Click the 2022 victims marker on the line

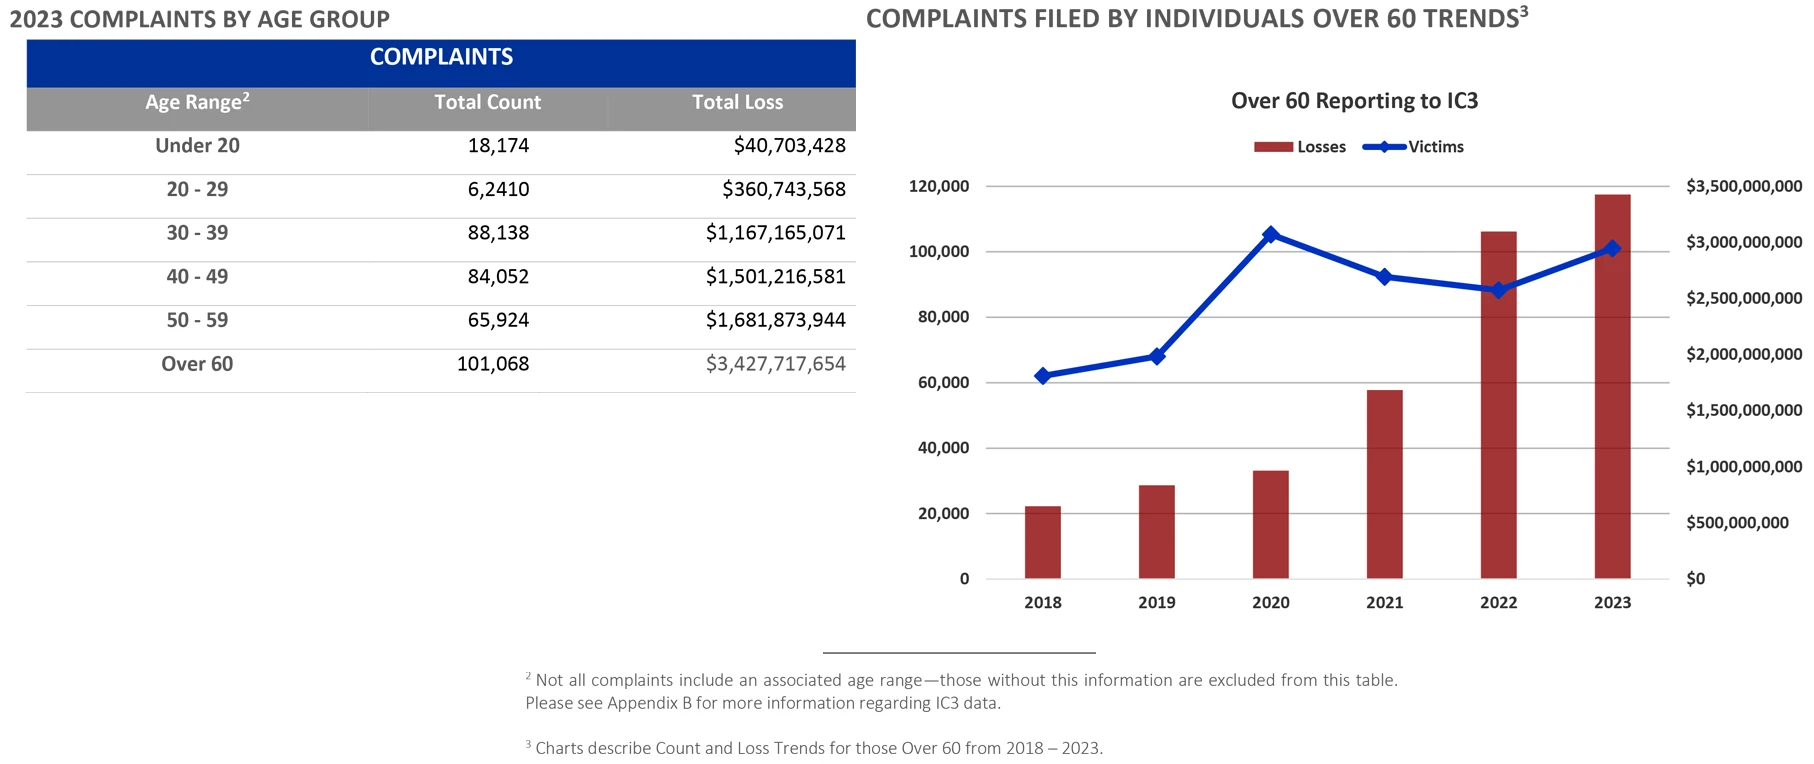(1499, 290)
